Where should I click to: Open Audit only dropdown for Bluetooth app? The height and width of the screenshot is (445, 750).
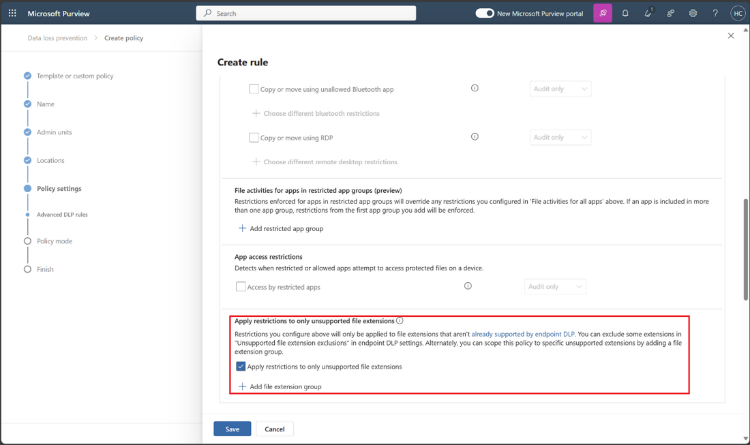pos(561,89)
